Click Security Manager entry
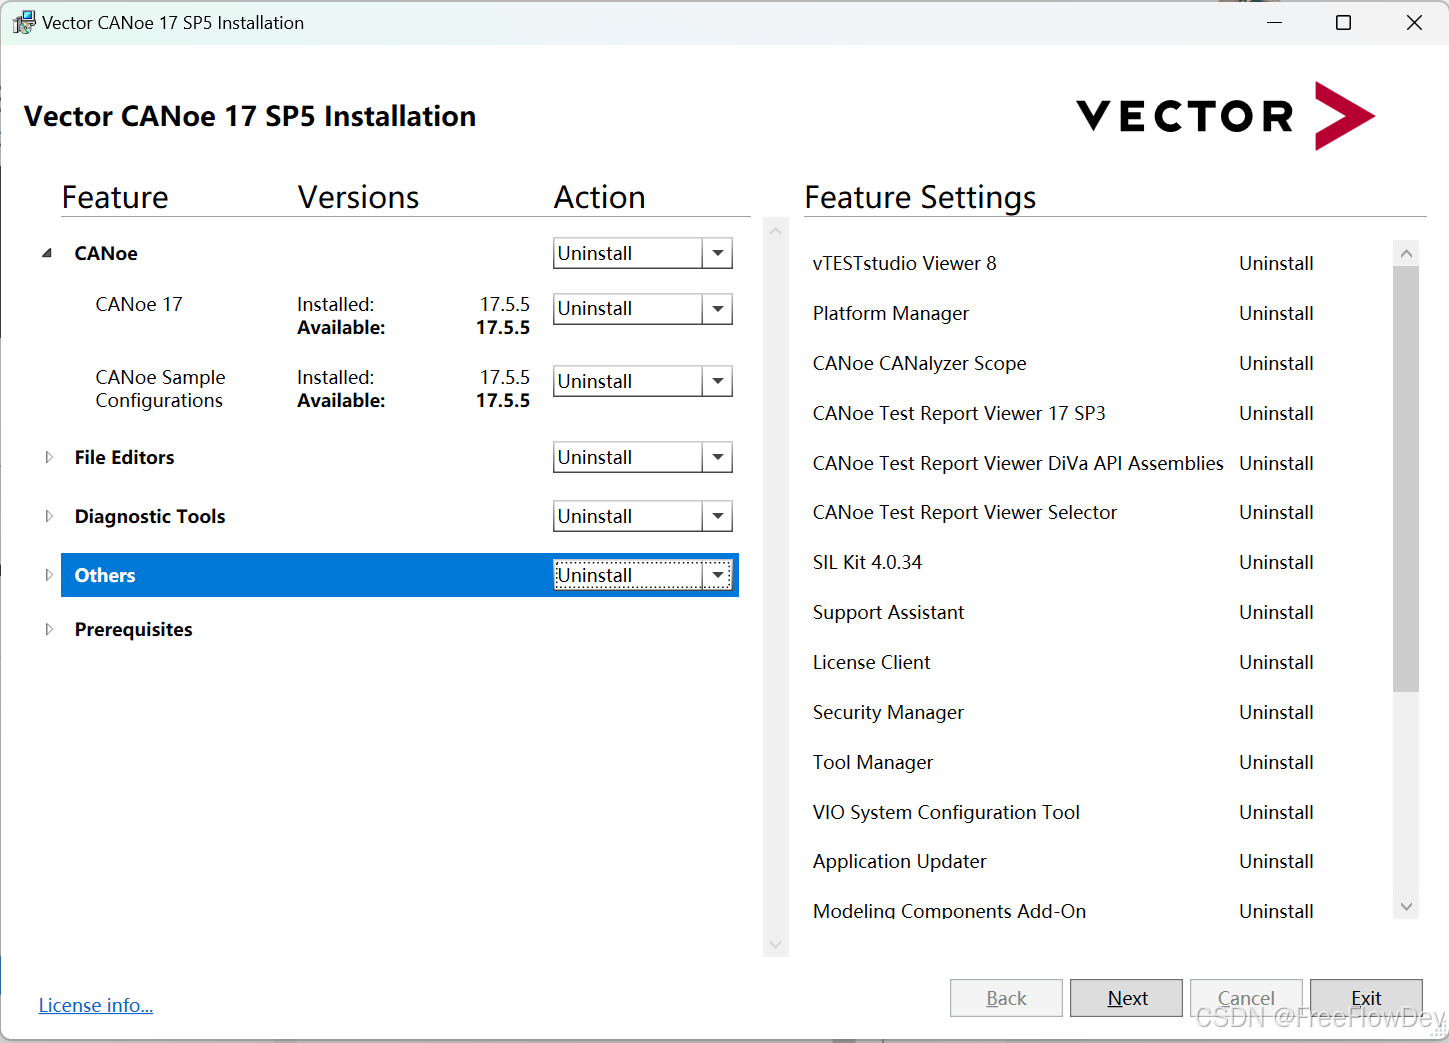This screenshot has height=1043, width=1449. click(x=888, y=712)
